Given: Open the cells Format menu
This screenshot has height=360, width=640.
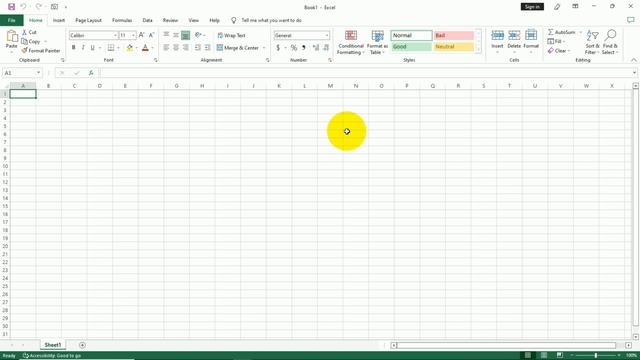Looking at the screenshot, I should (531, 42).
